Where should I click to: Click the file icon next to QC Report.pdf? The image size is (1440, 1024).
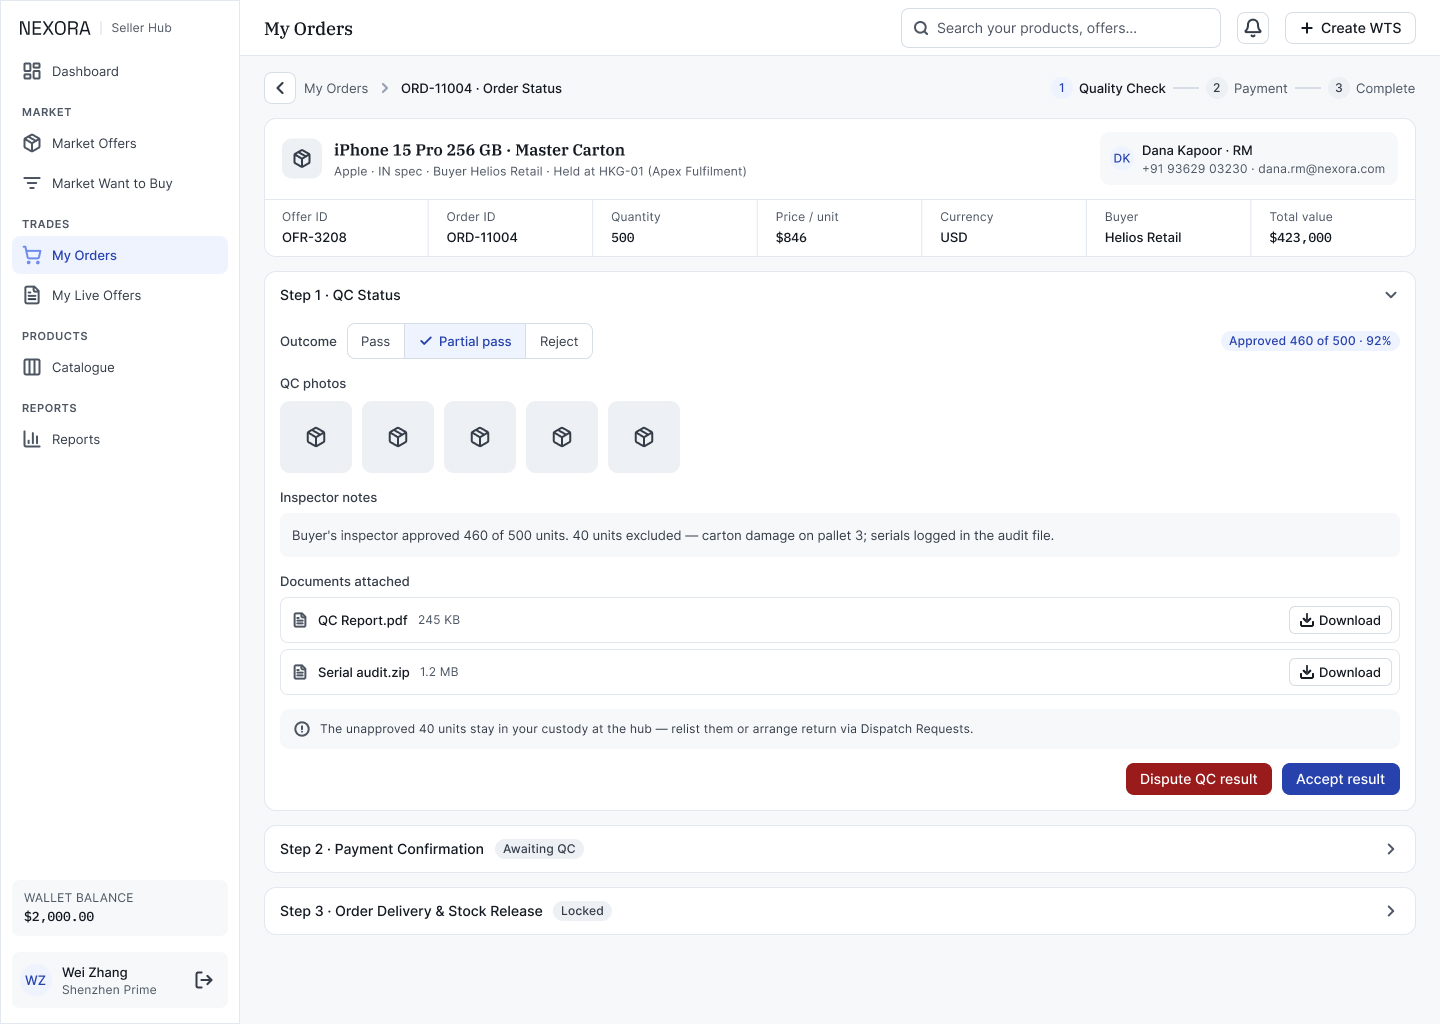point(300,620)
